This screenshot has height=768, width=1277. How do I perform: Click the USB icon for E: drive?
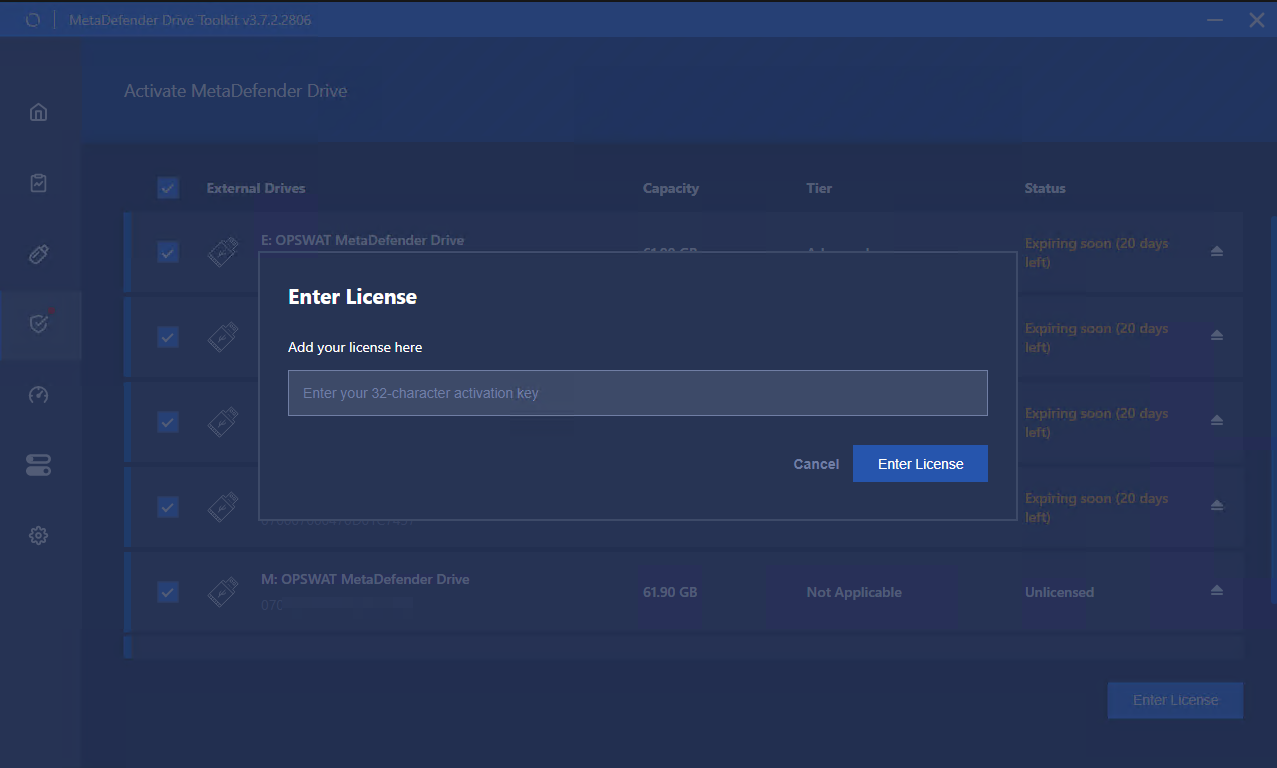coord(222,252)
